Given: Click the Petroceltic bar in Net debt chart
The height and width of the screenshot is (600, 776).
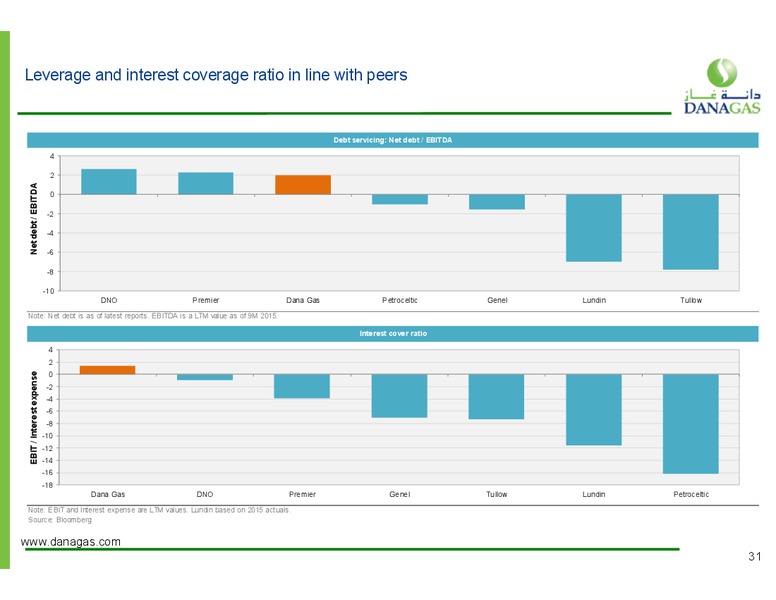Looking at the screenshot, I should click(400, 200).
